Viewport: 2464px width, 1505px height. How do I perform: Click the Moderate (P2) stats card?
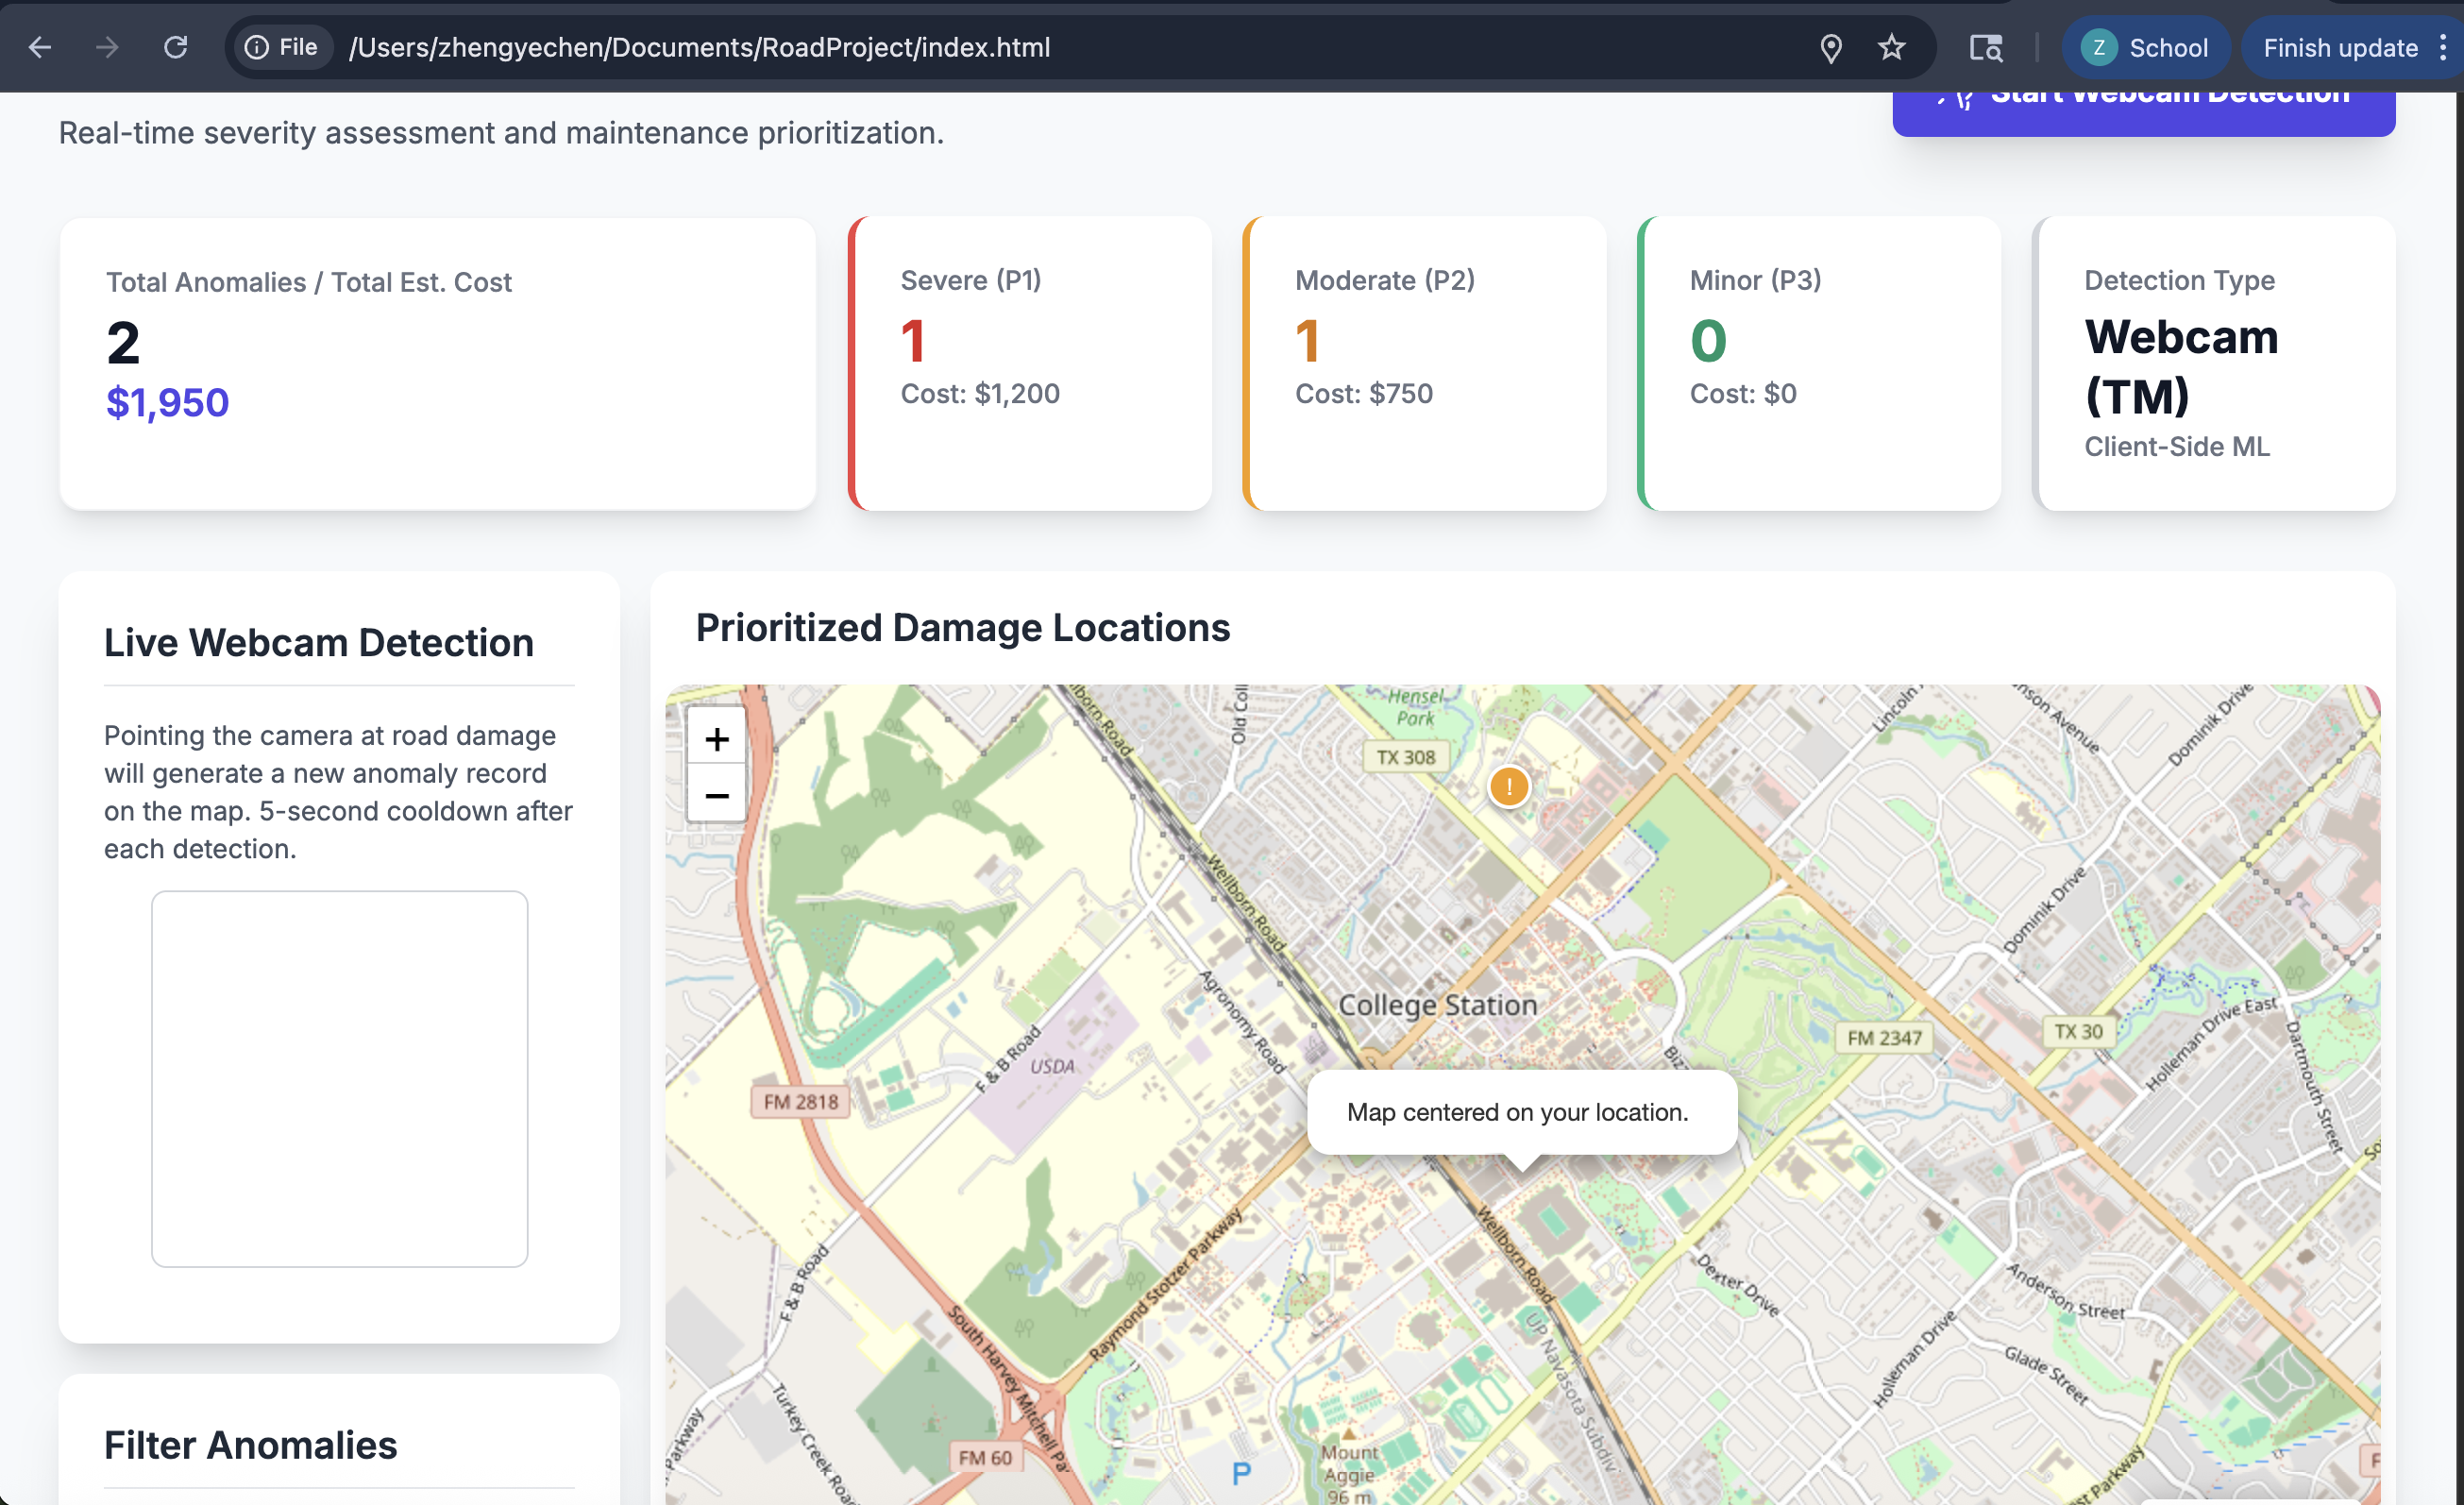pos(1424,363)
